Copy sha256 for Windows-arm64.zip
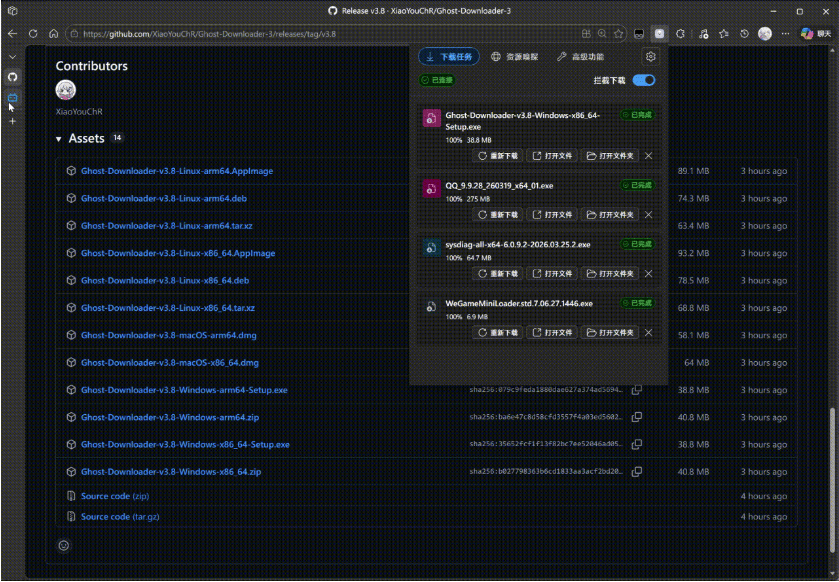 636,417
